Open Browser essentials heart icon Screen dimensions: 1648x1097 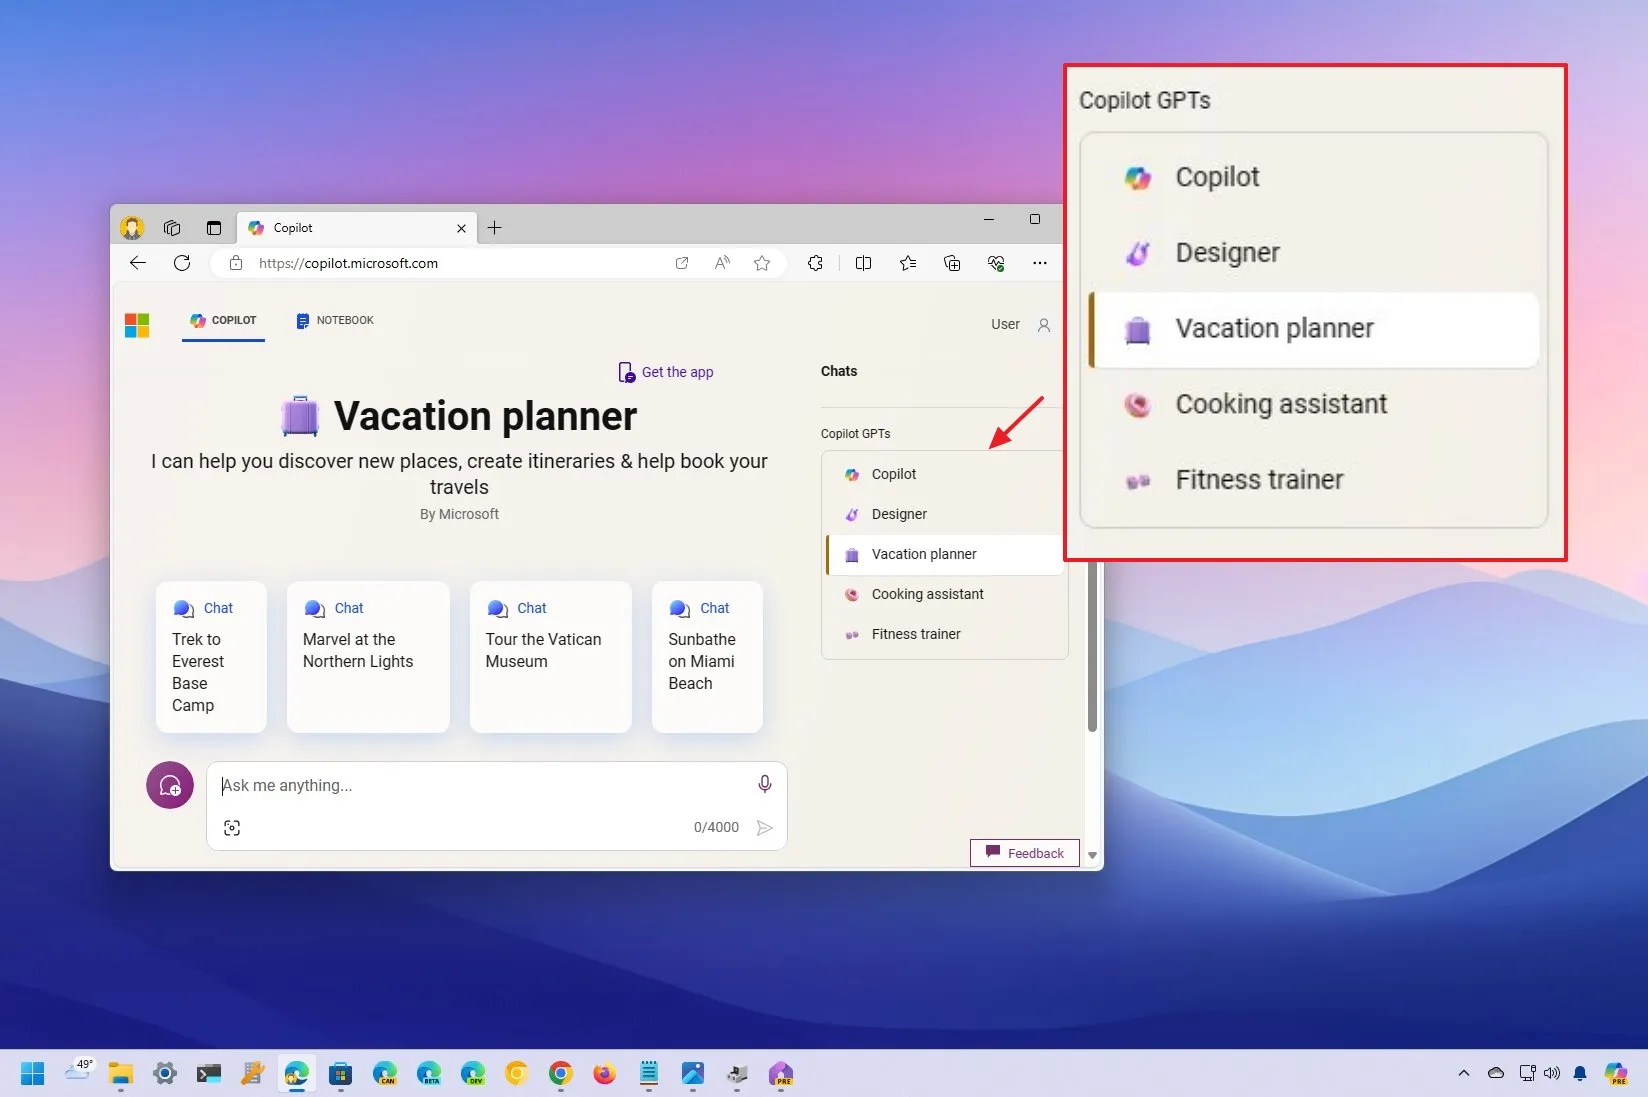click(x=996, y=263)
